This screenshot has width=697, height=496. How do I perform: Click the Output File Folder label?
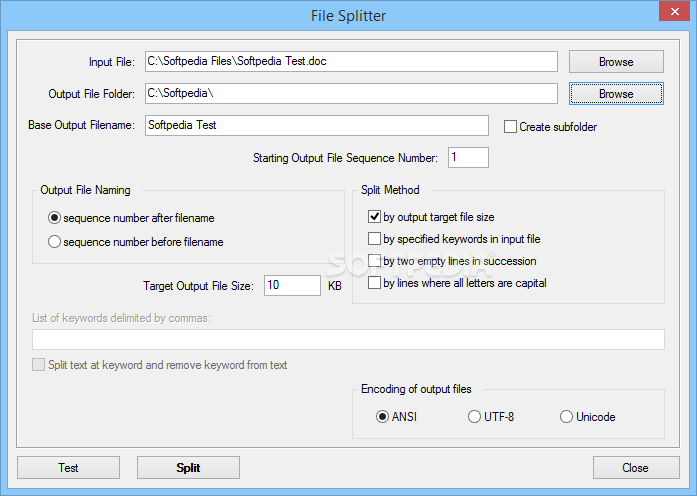(92, 94)
